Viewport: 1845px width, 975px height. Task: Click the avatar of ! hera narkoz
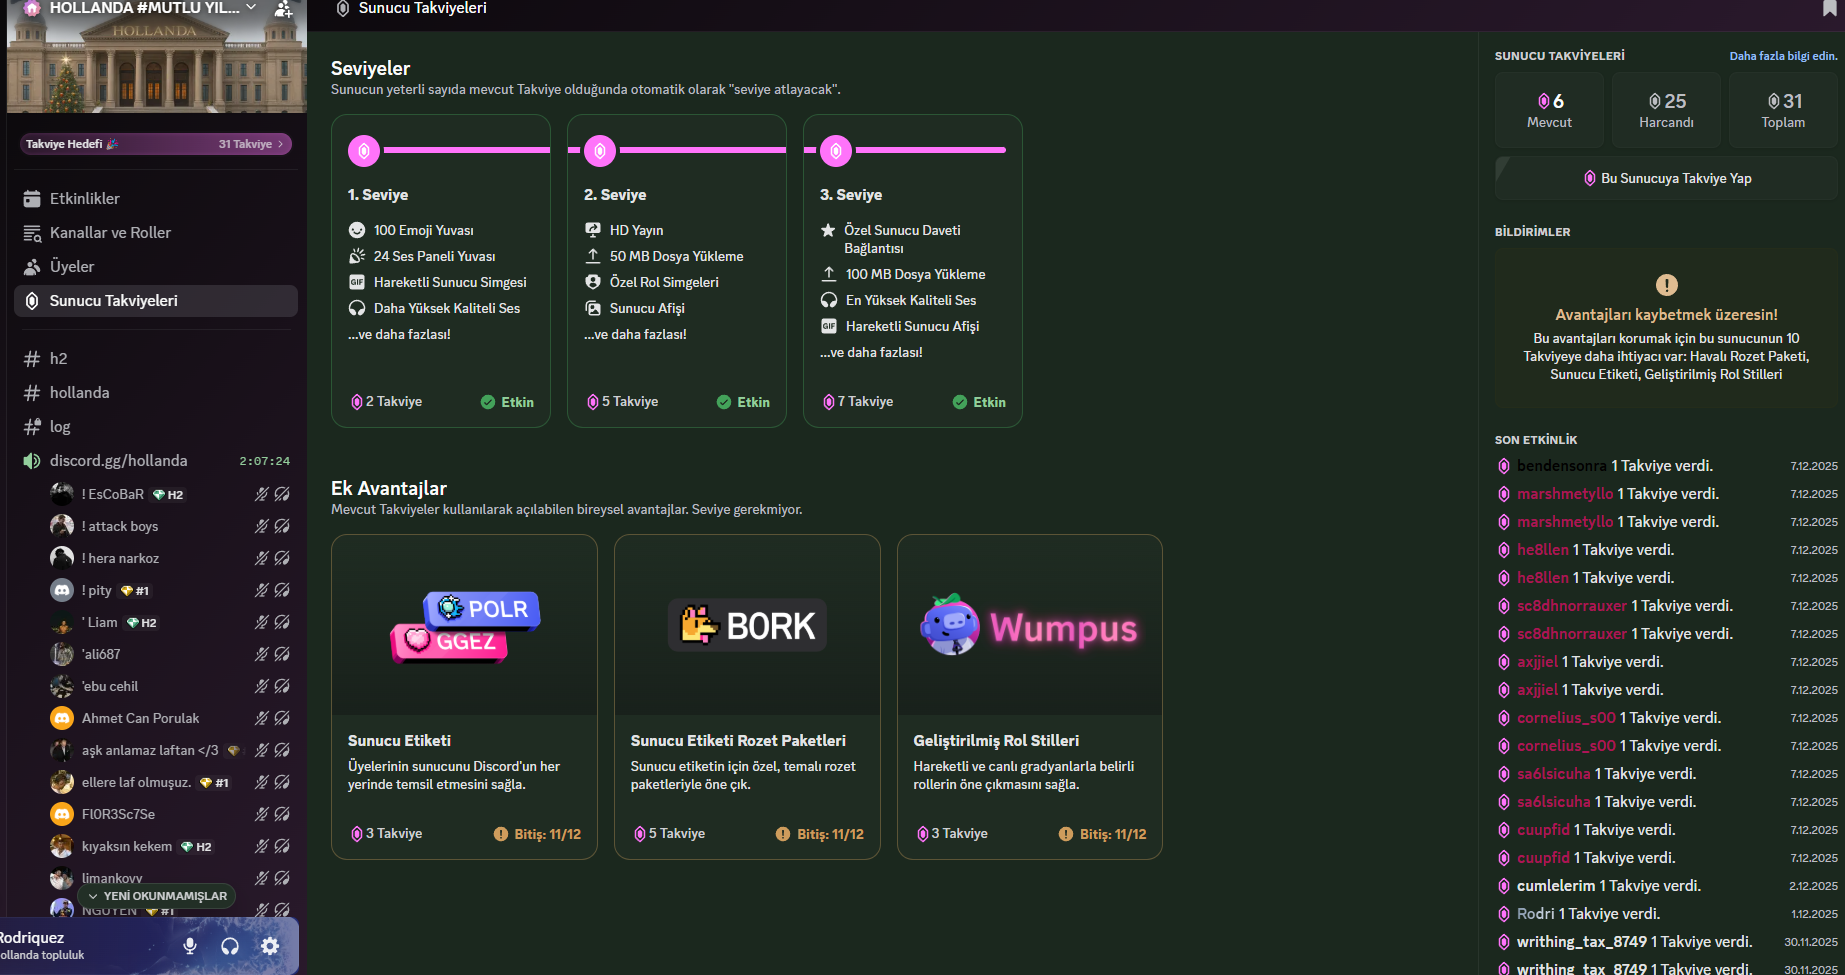point(62,558)
